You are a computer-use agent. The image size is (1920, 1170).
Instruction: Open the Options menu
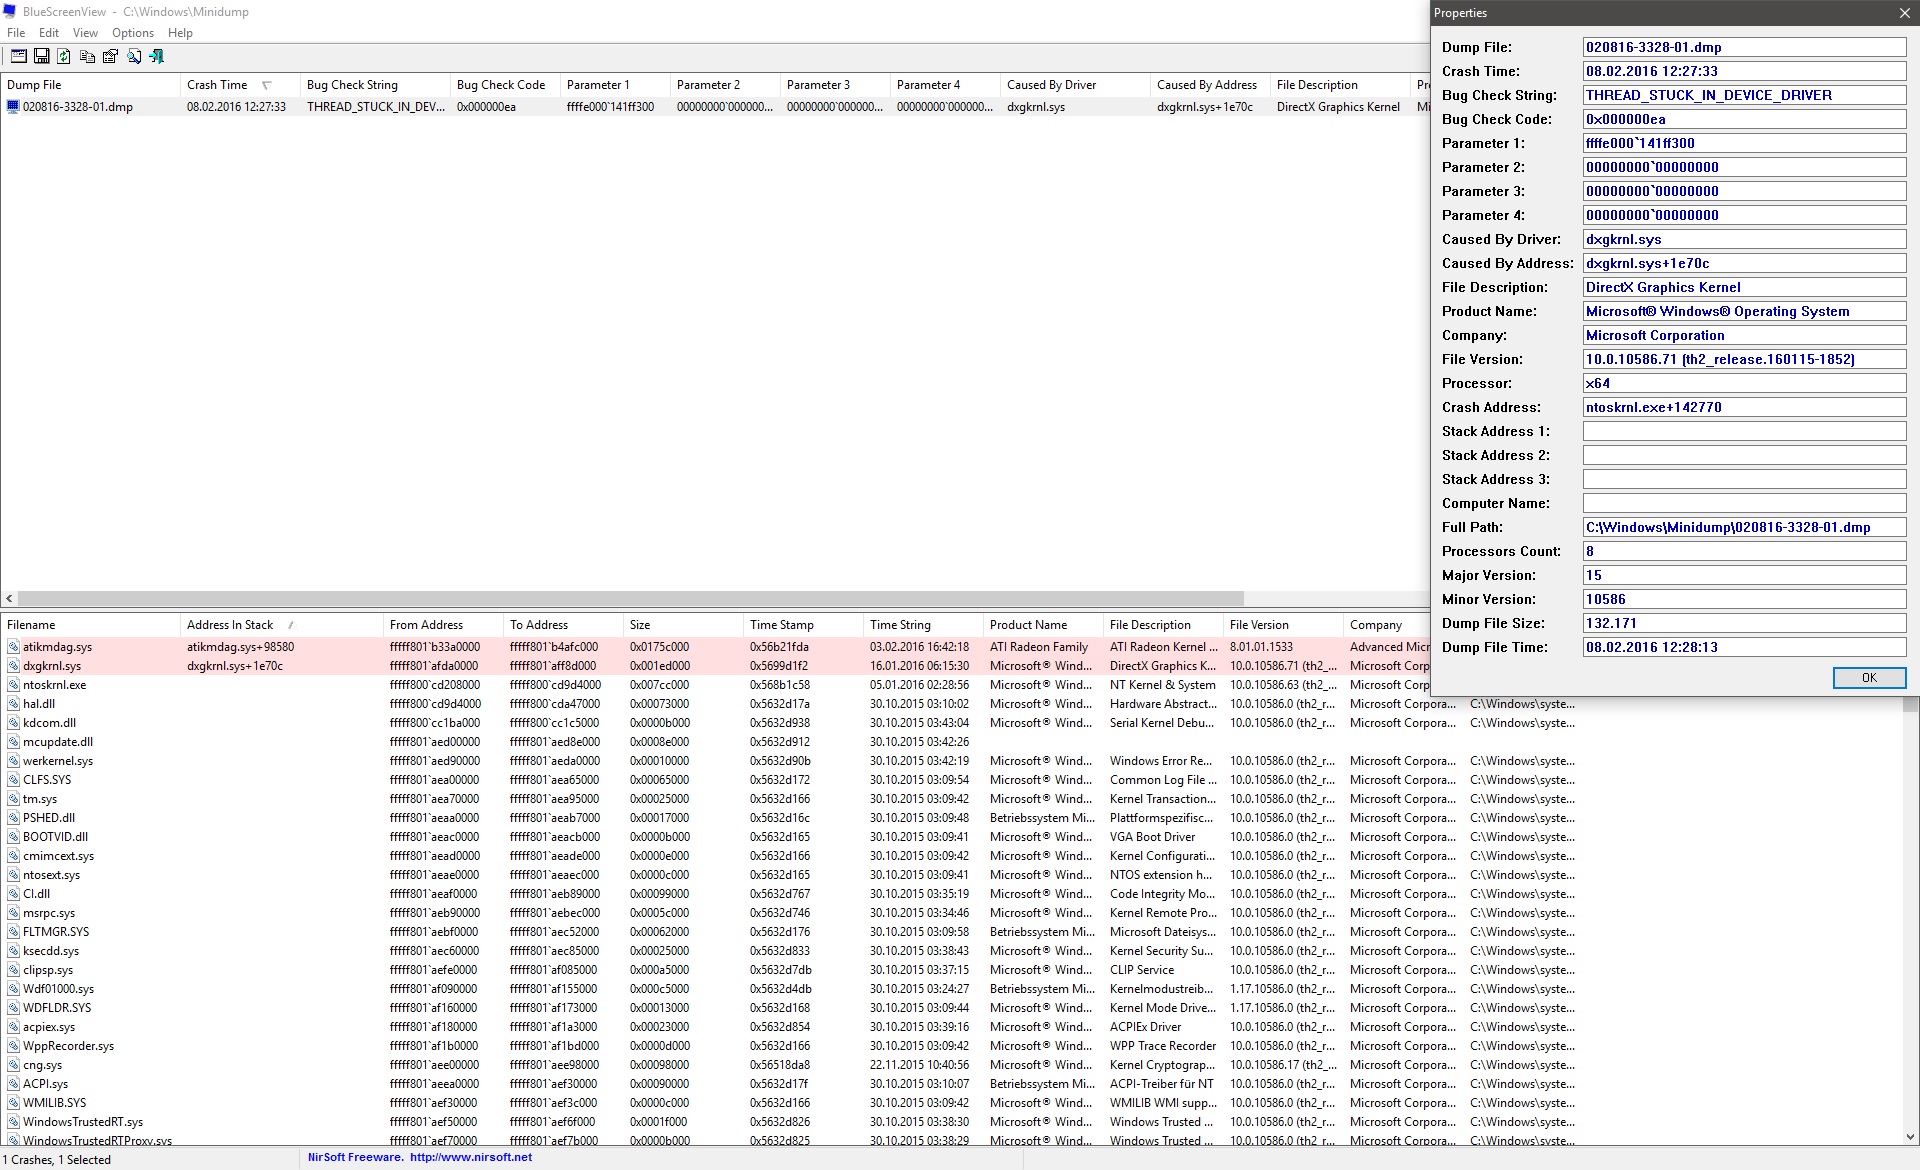coord(132,33)
